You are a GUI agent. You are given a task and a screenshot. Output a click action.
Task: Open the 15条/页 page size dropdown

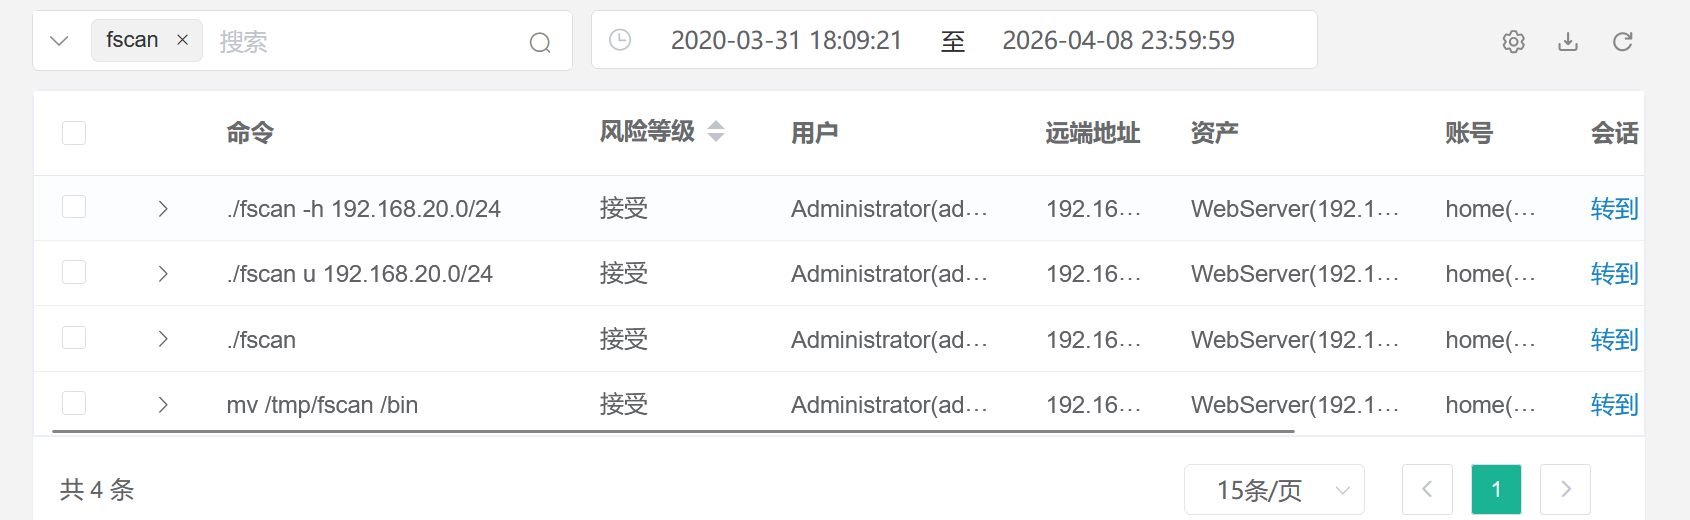(x=1274, y=490)
